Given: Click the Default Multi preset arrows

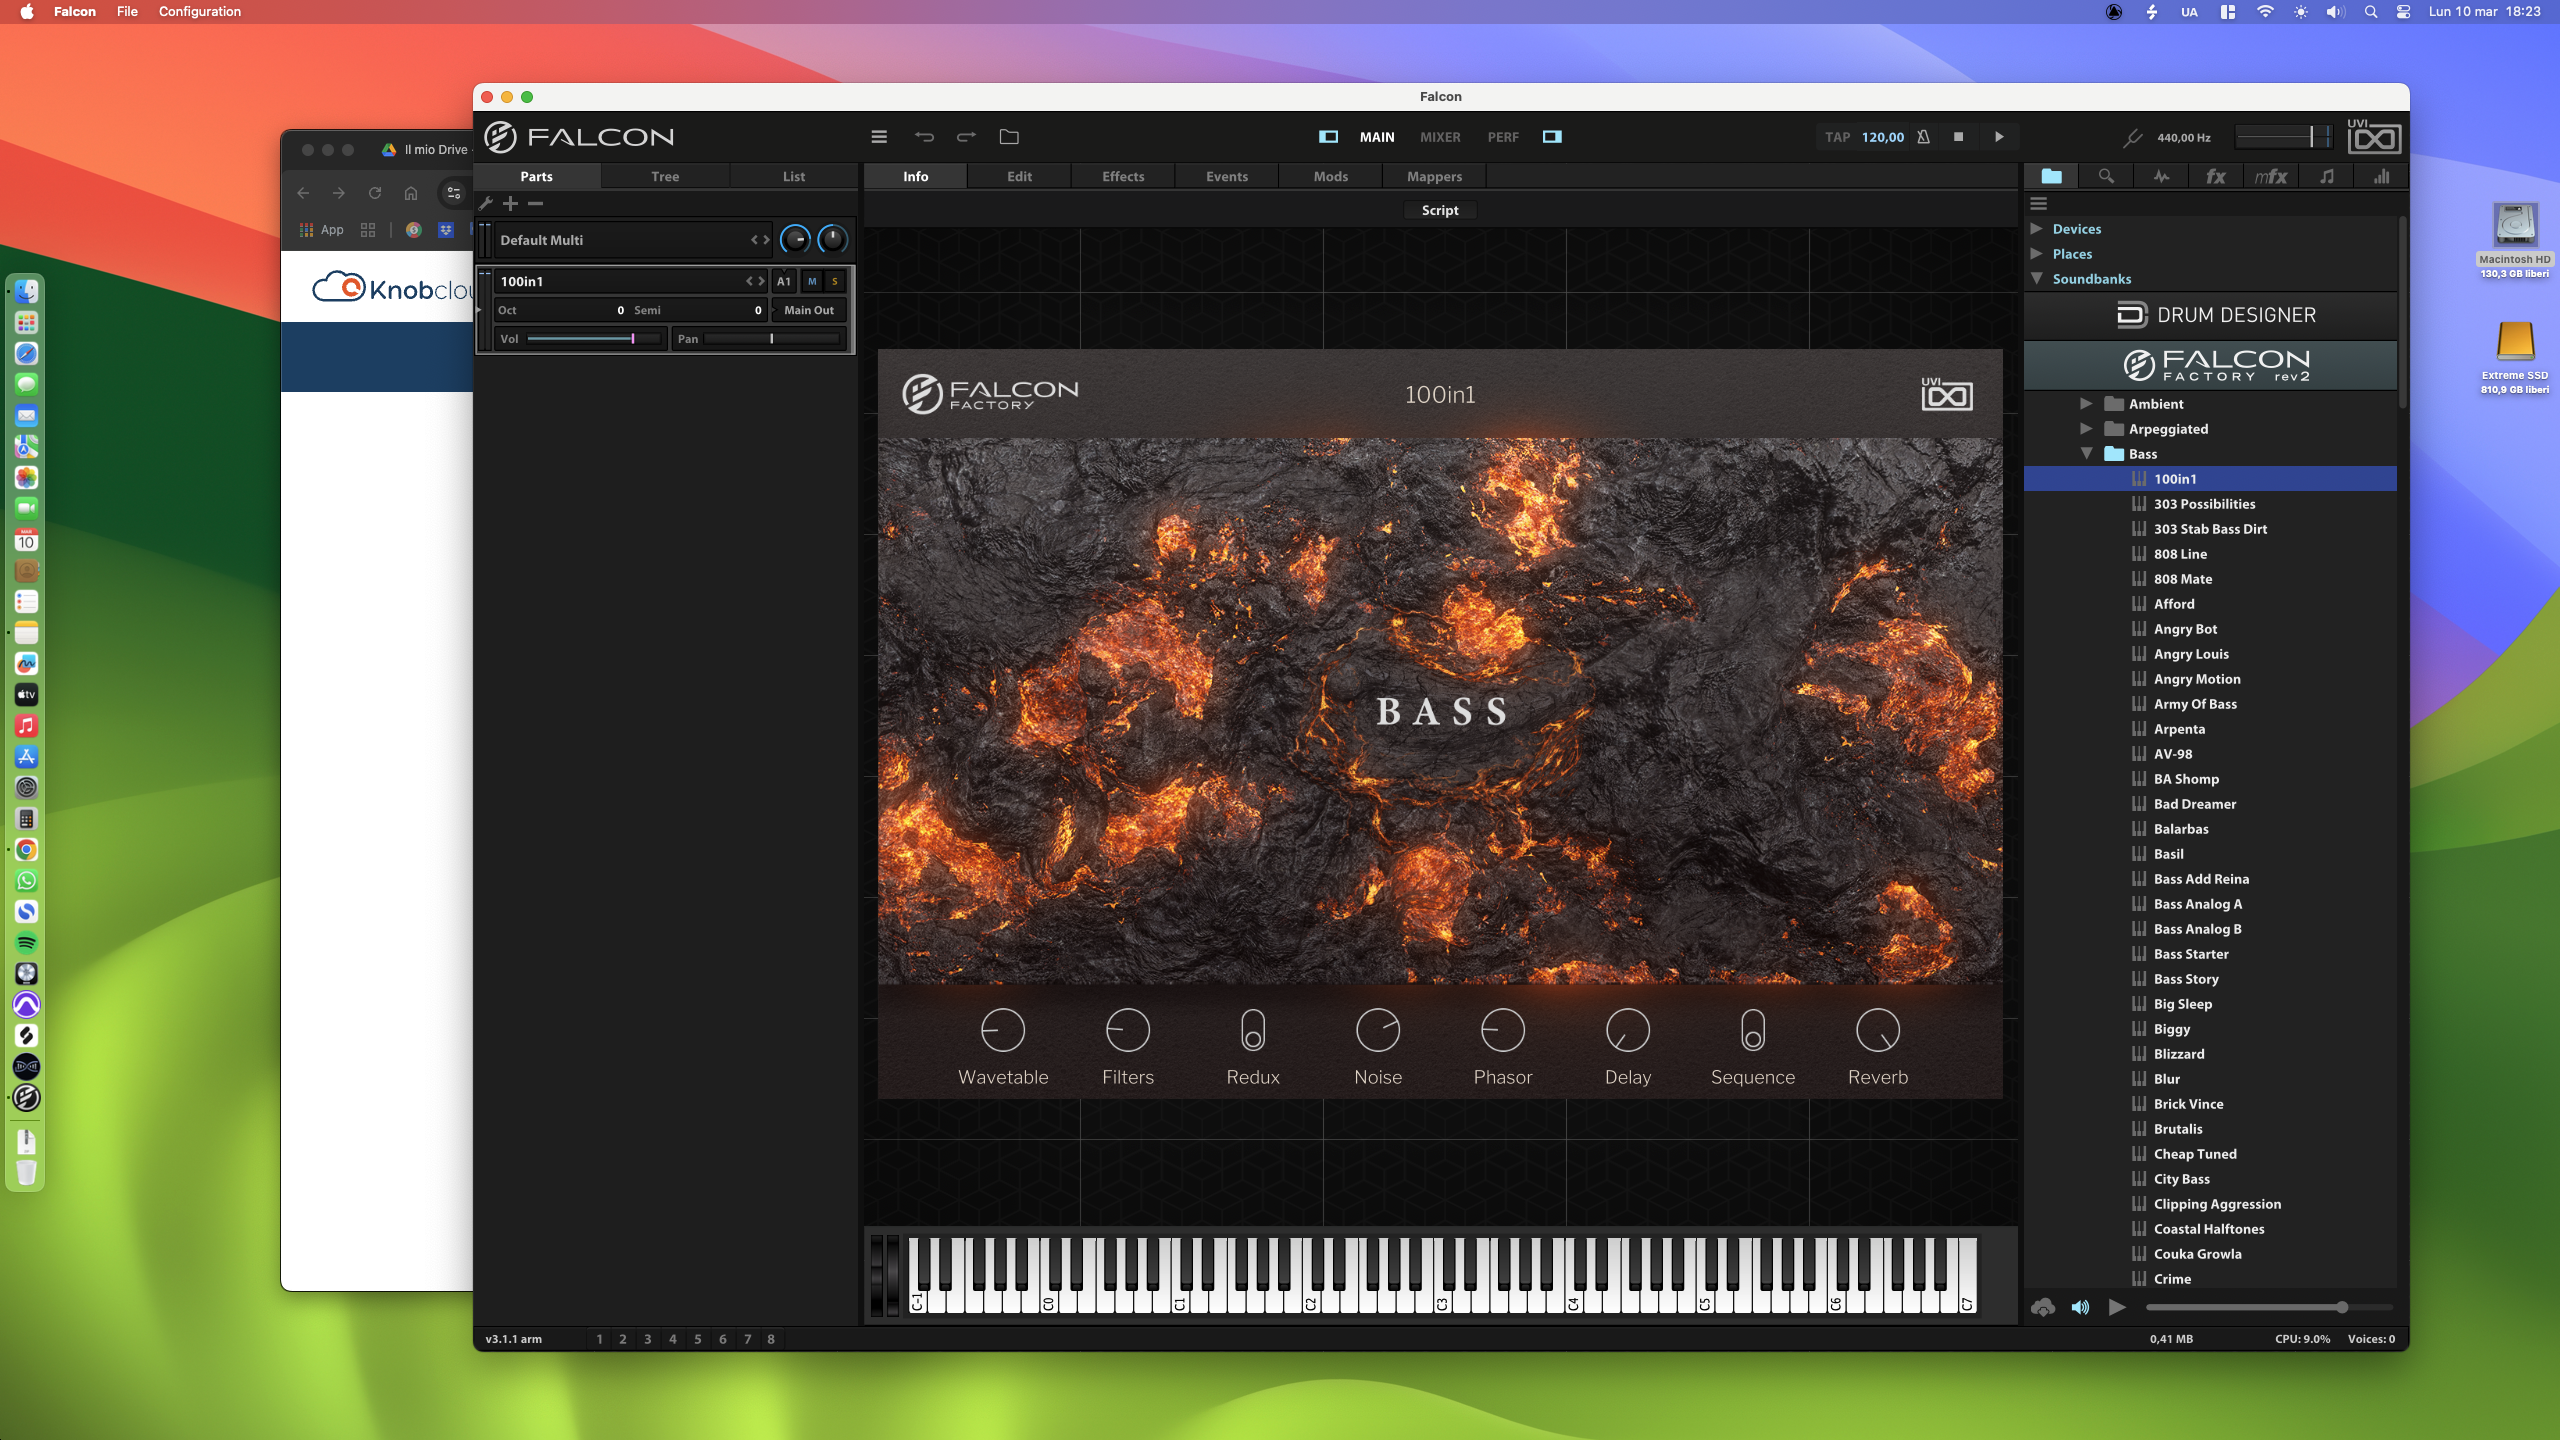Looking at the screenshot, I should coord(760,240).
